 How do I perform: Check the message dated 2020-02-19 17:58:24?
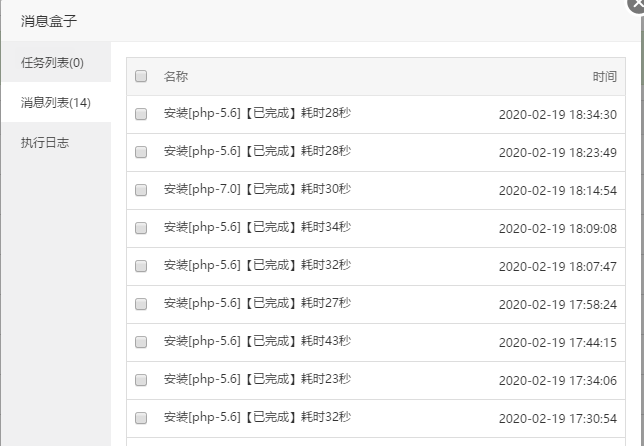[x=141, y=304]
